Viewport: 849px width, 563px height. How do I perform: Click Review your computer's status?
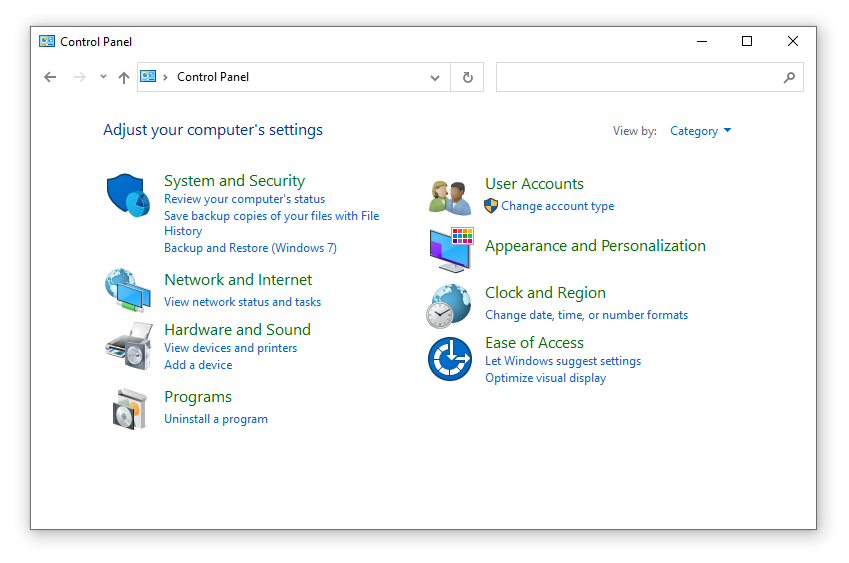pos(245,199)
